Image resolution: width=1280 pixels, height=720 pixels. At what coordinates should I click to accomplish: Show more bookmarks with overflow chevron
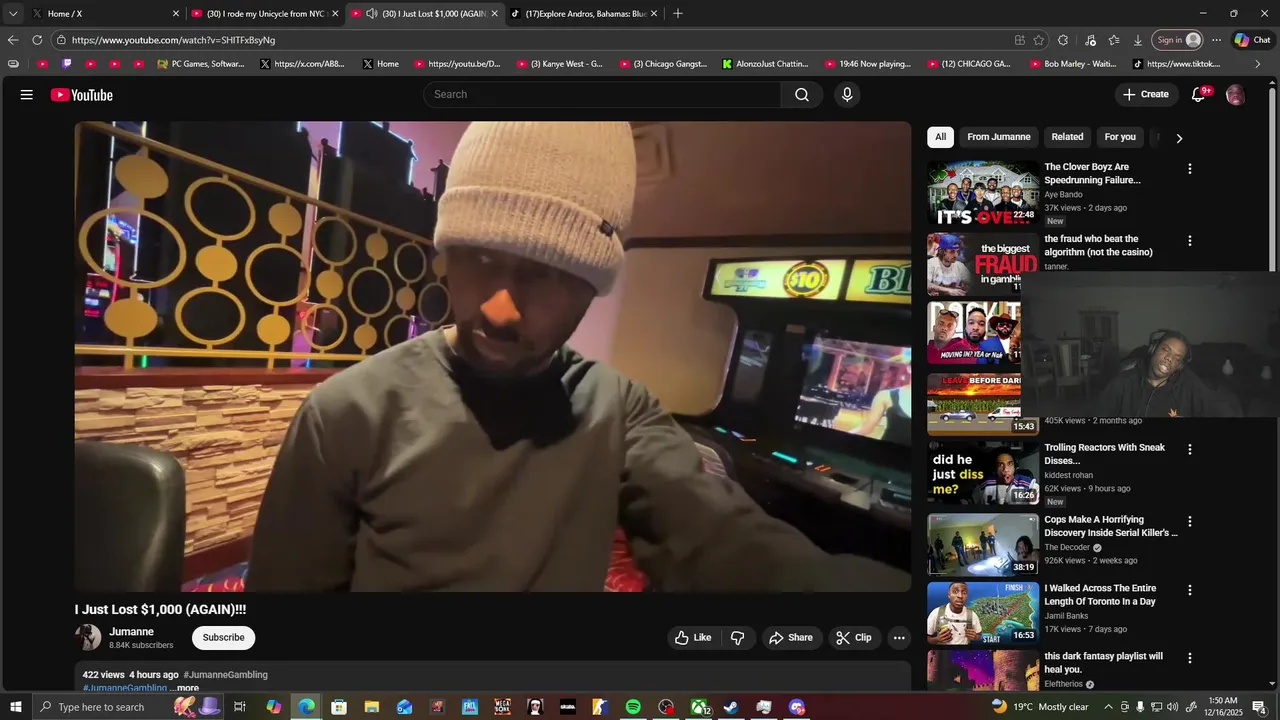tap(1257, 64)
